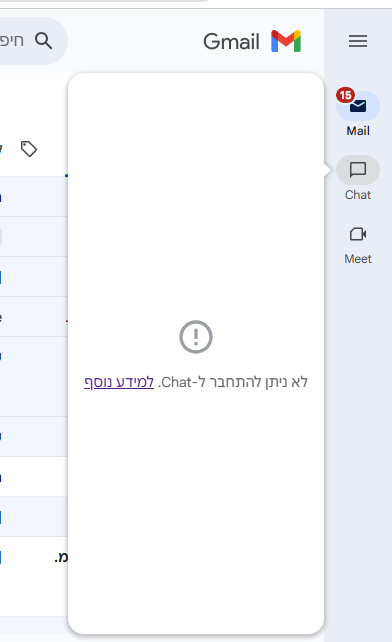Open the main menu hamburger icon
The image size is (392, 642).
tap(358, 41)
